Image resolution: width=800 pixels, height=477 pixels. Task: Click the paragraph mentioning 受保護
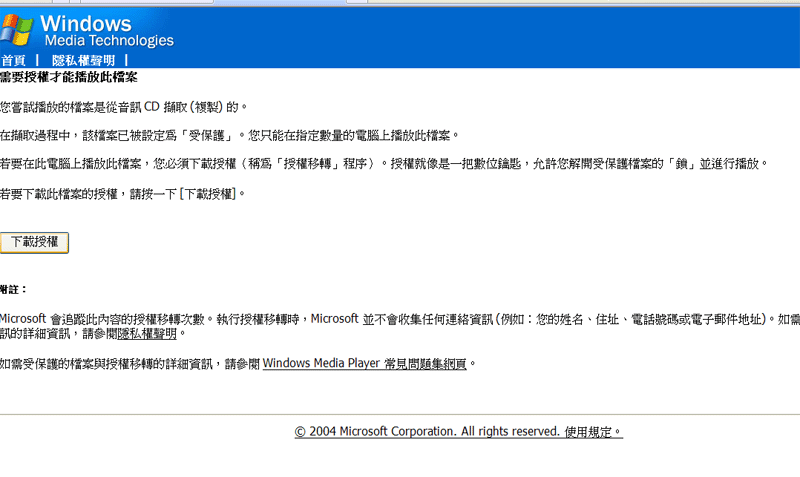pyautogui.click(x=229, y=136)
